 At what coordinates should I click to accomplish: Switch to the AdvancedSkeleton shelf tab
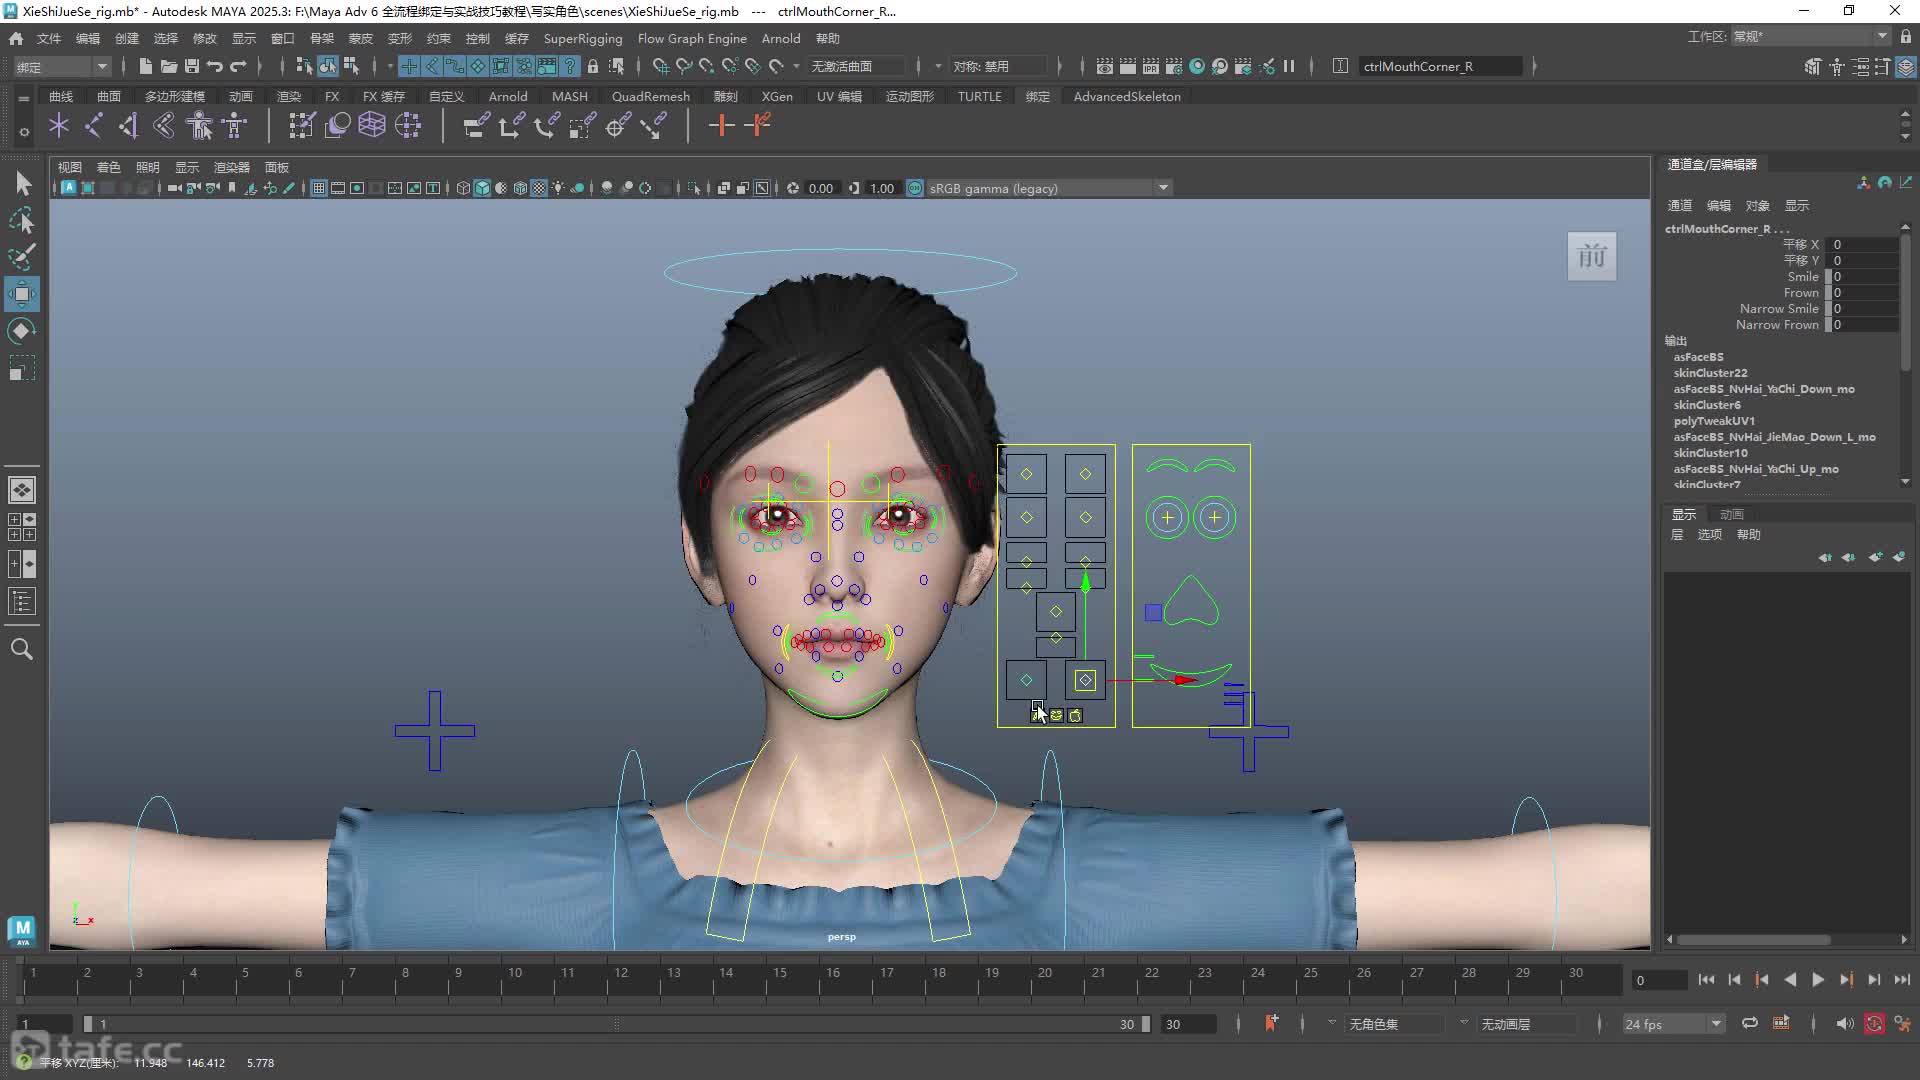point(1127,96)
